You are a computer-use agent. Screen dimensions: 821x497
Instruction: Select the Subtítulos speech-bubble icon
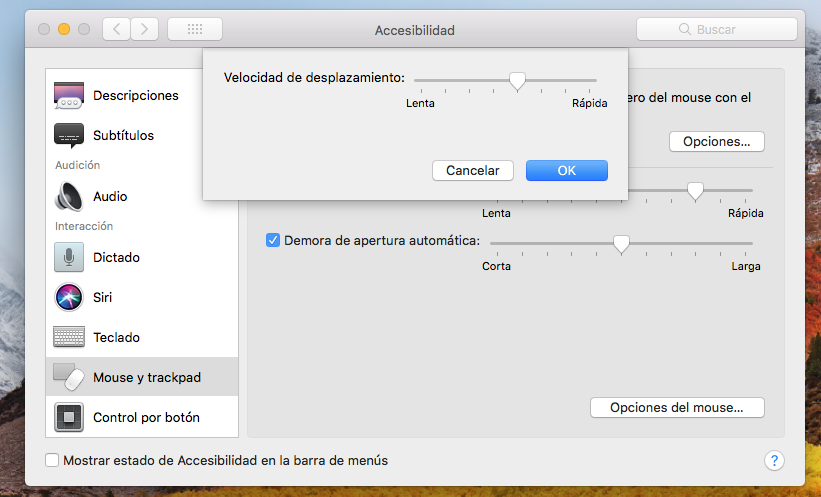click(69, 136)
